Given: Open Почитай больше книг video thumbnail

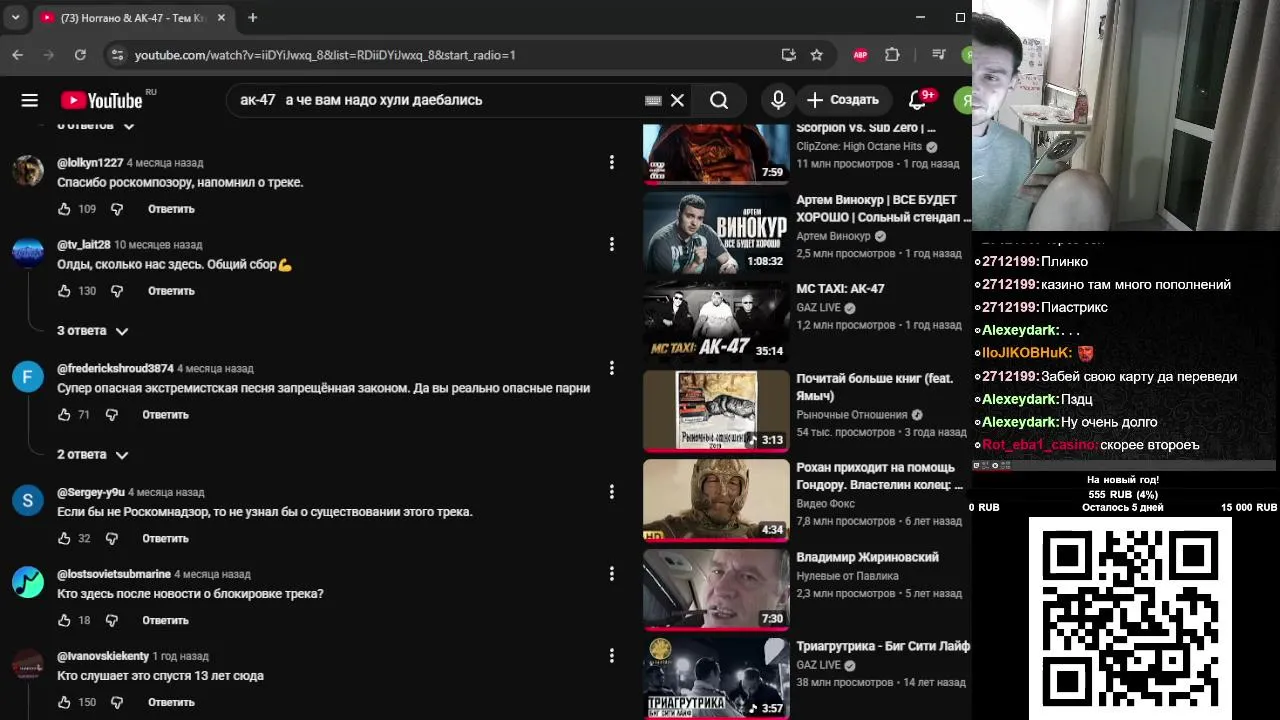Looking at the screenshot, I should pos(715,411).
